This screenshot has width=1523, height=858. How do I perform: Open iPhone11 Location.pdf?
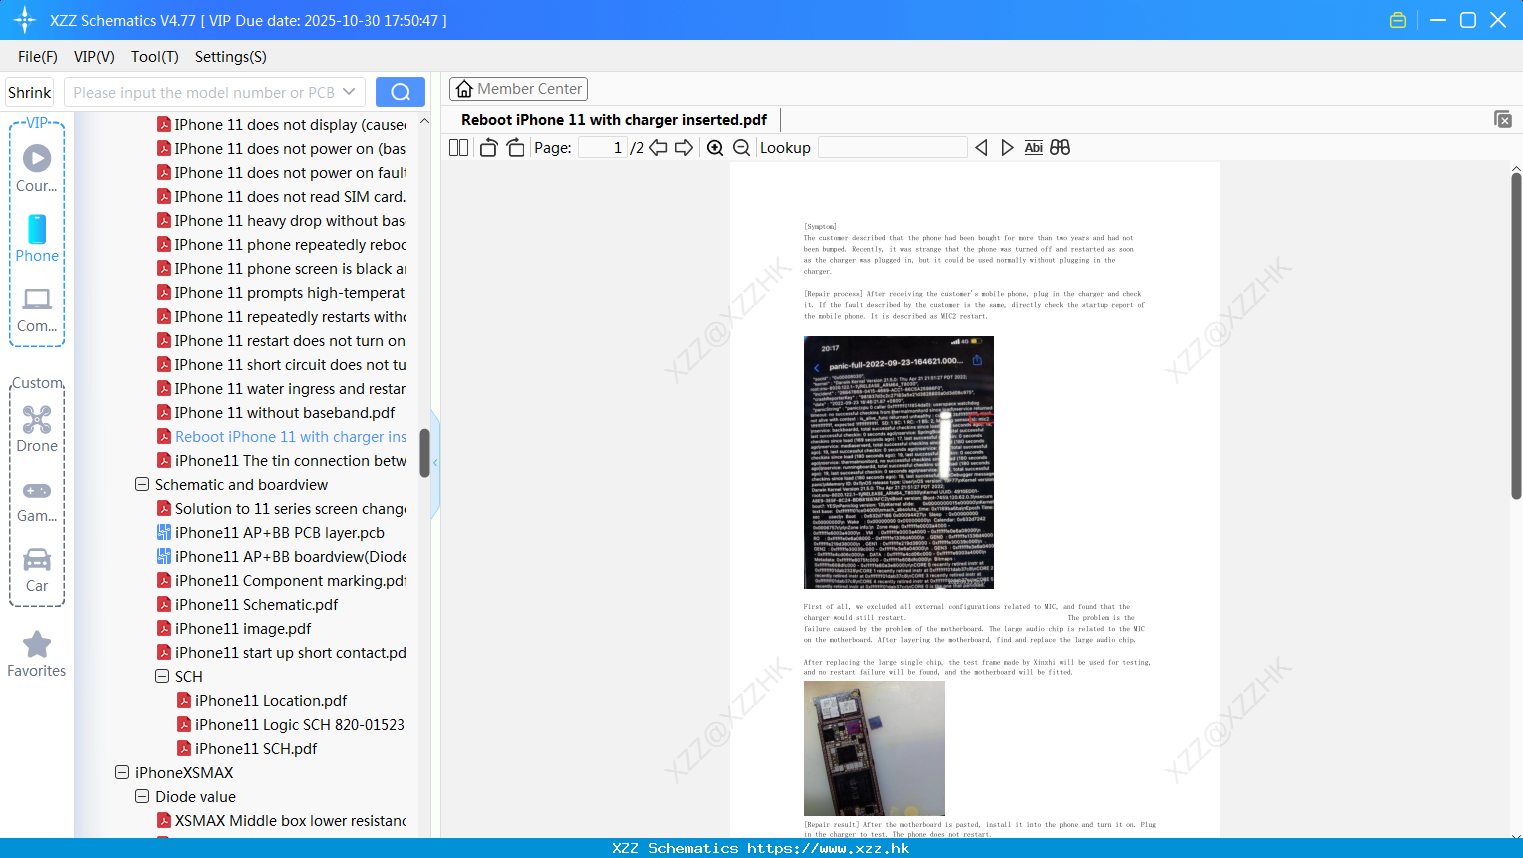(271, 700)
